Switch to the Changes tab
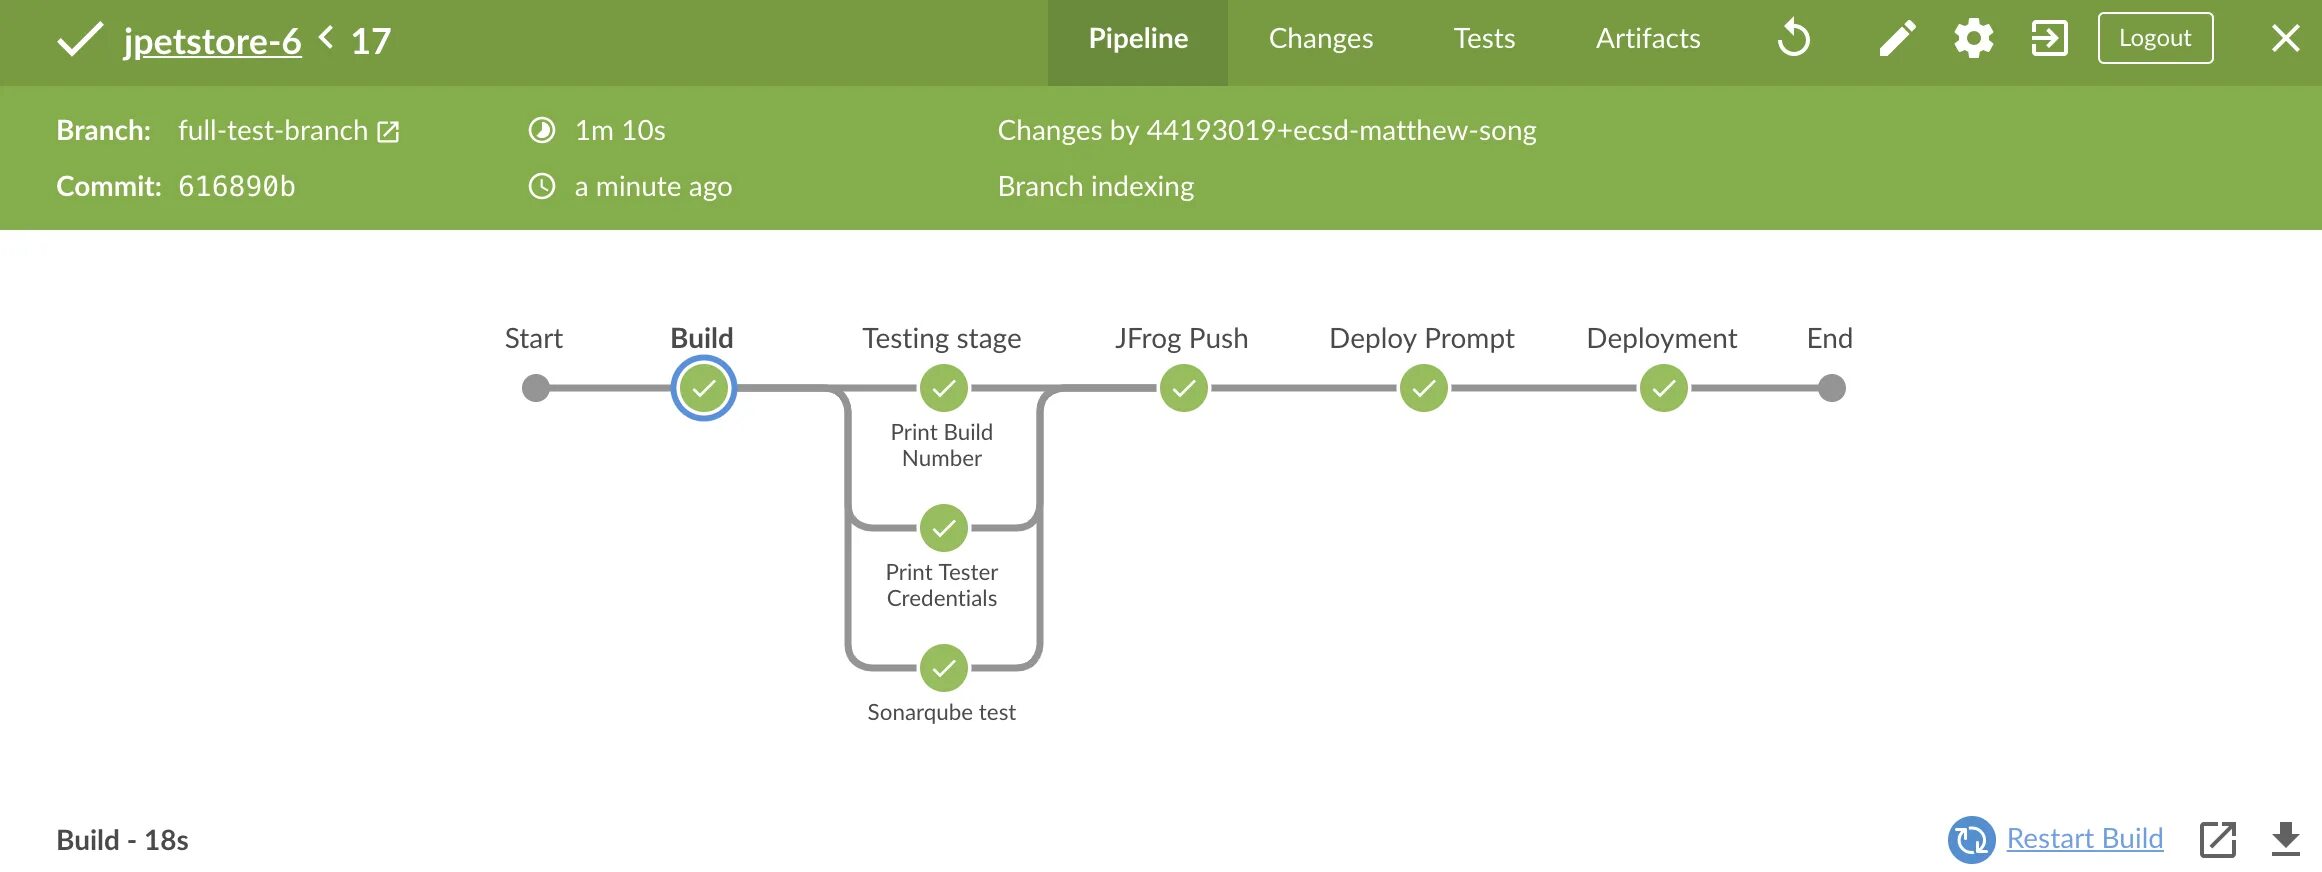The width and height of the screenshot is (2322, 872). click(x=1320, y=39)
